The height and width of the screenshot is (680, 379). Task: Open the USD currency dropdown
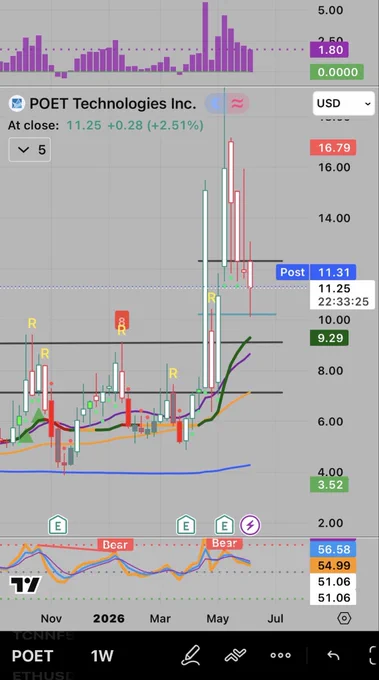point(343,103)
